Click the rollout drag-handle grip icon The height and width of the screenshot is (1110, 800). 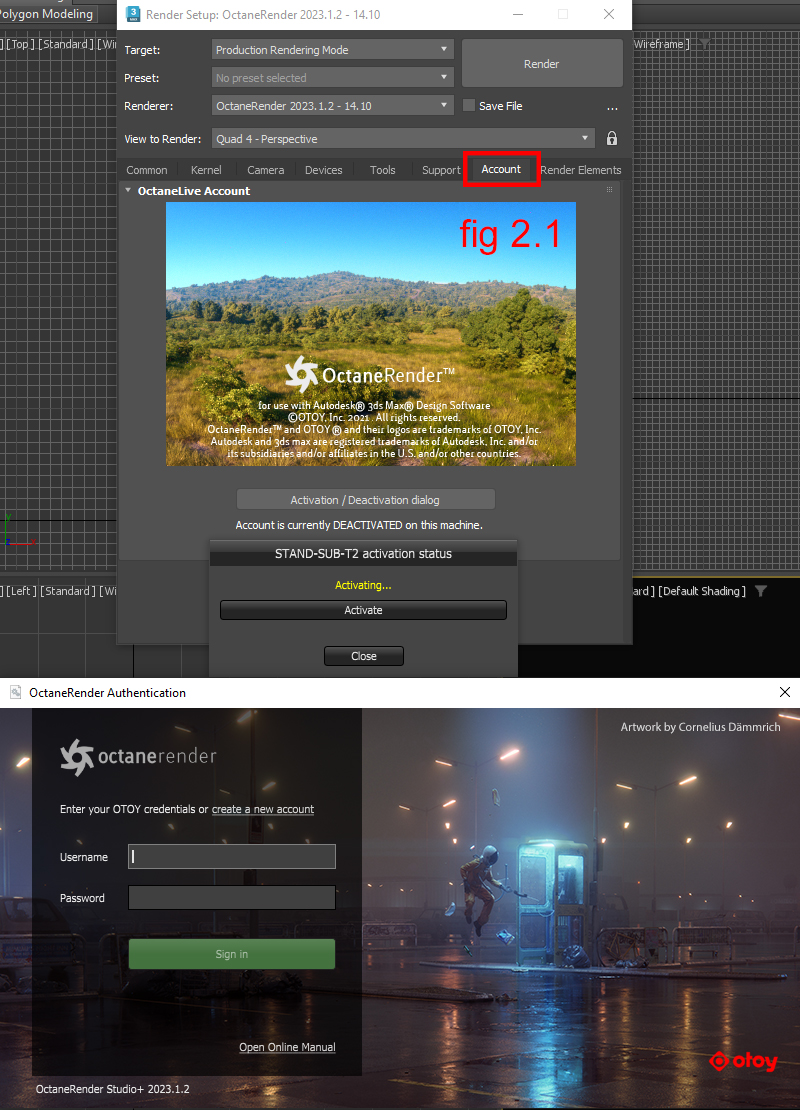(x=609, y=190)
